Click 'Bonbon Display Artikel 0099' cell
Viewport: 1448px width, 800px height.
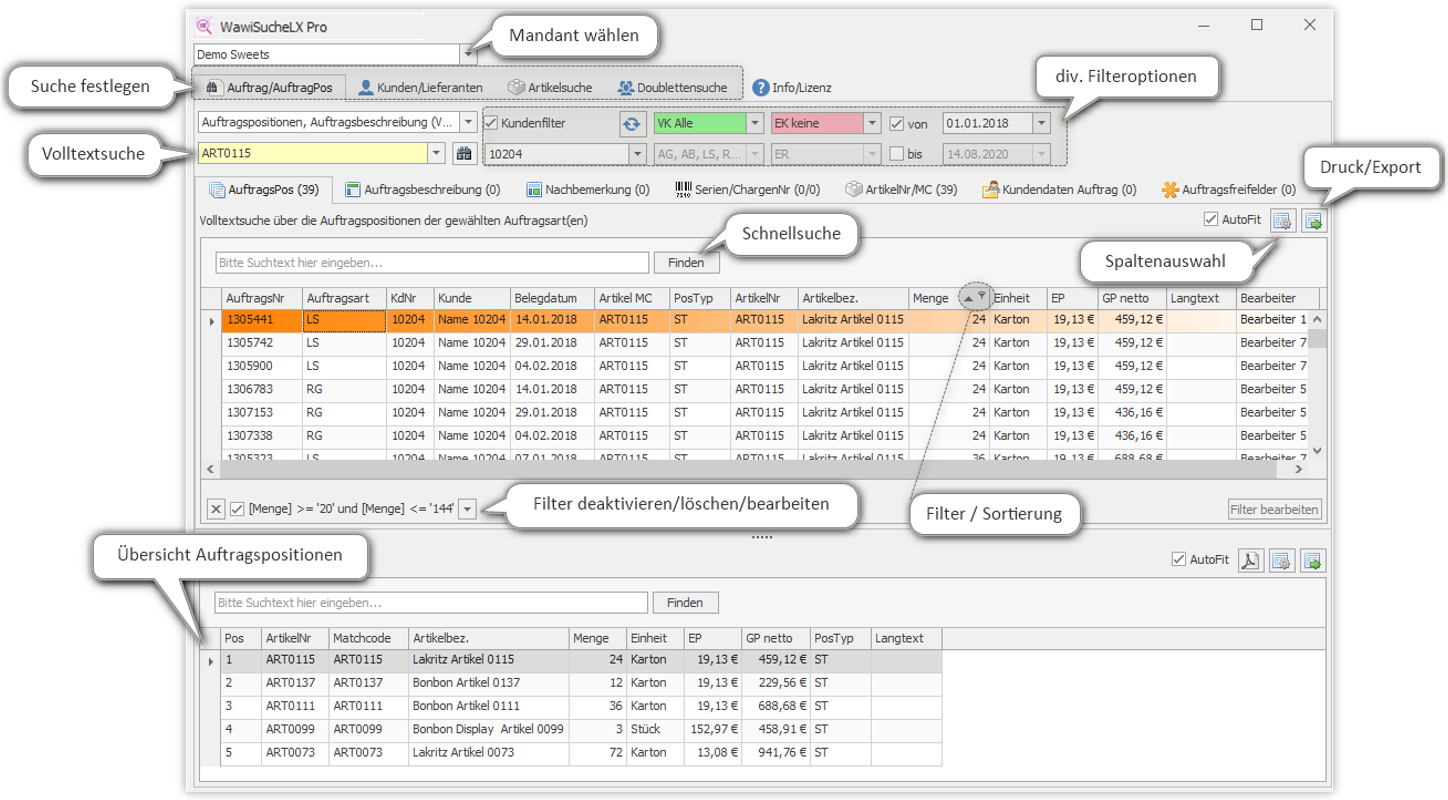(488, 729)
